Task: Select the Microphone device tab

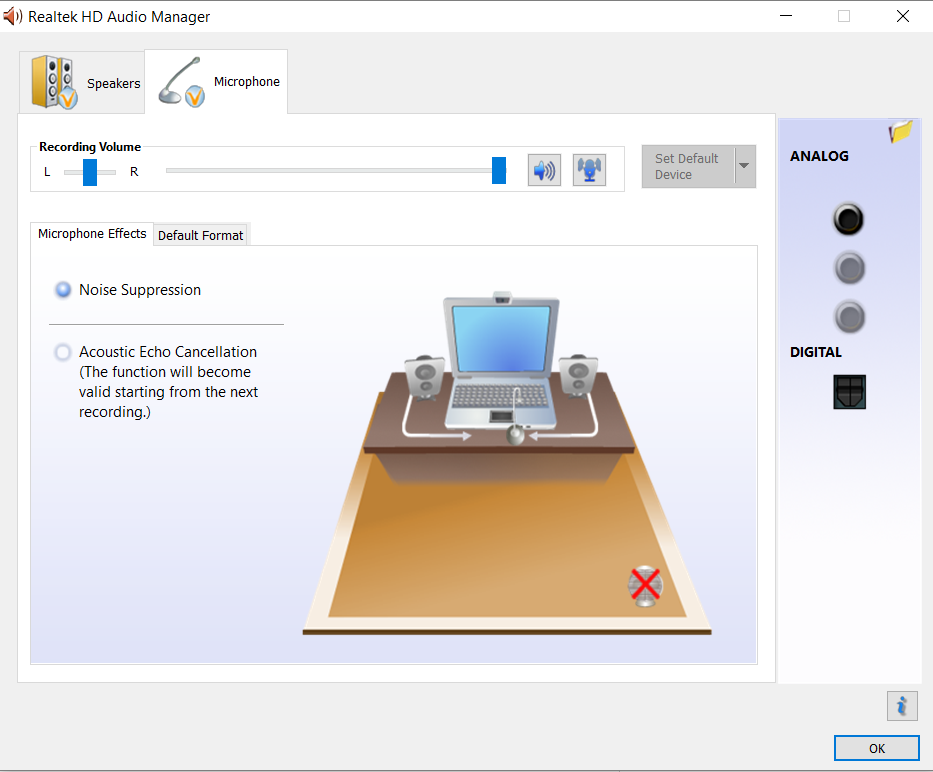Action: (217, 82)
